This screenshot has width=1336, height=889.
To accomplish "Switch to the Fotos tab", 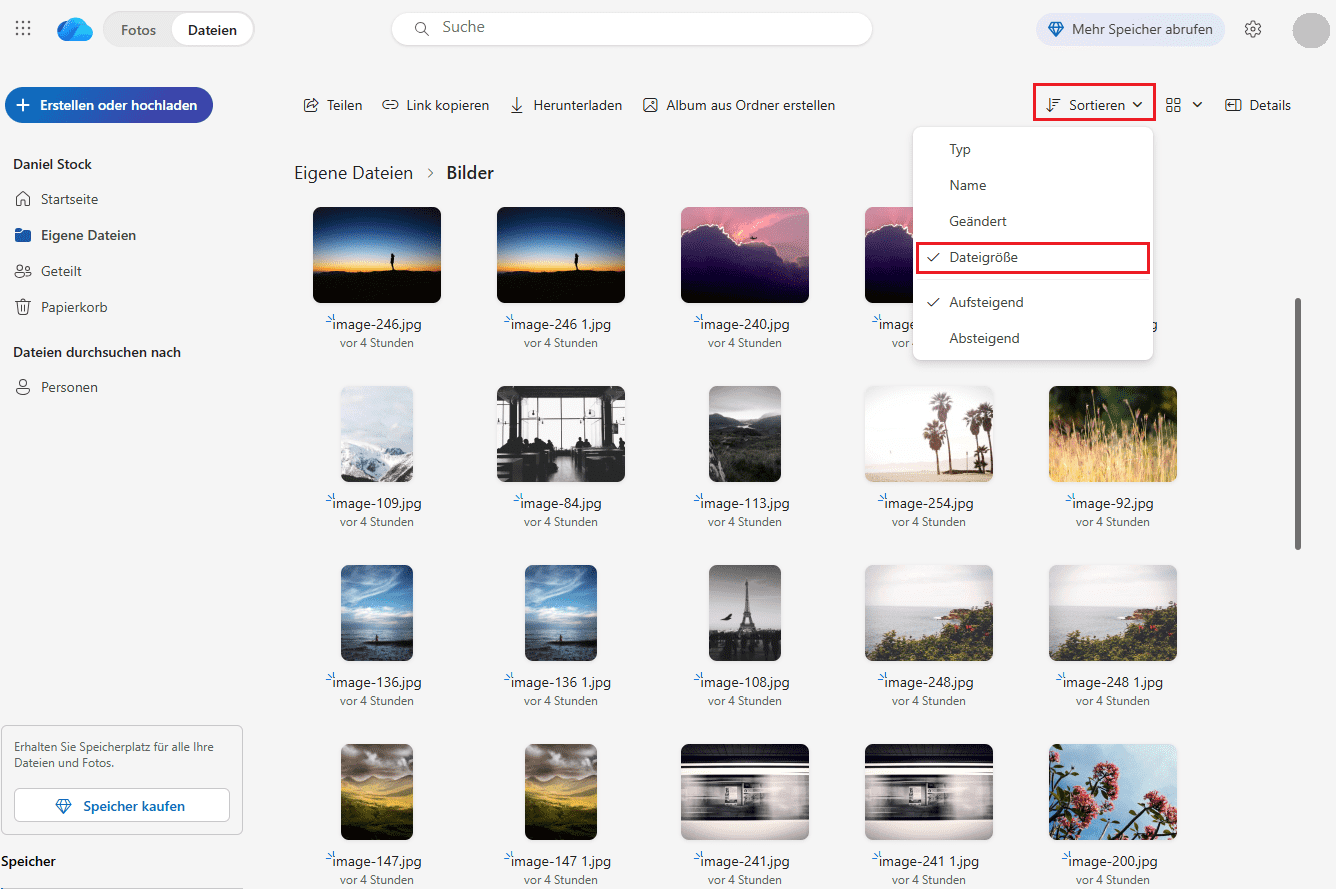I will tap(138, 30).
